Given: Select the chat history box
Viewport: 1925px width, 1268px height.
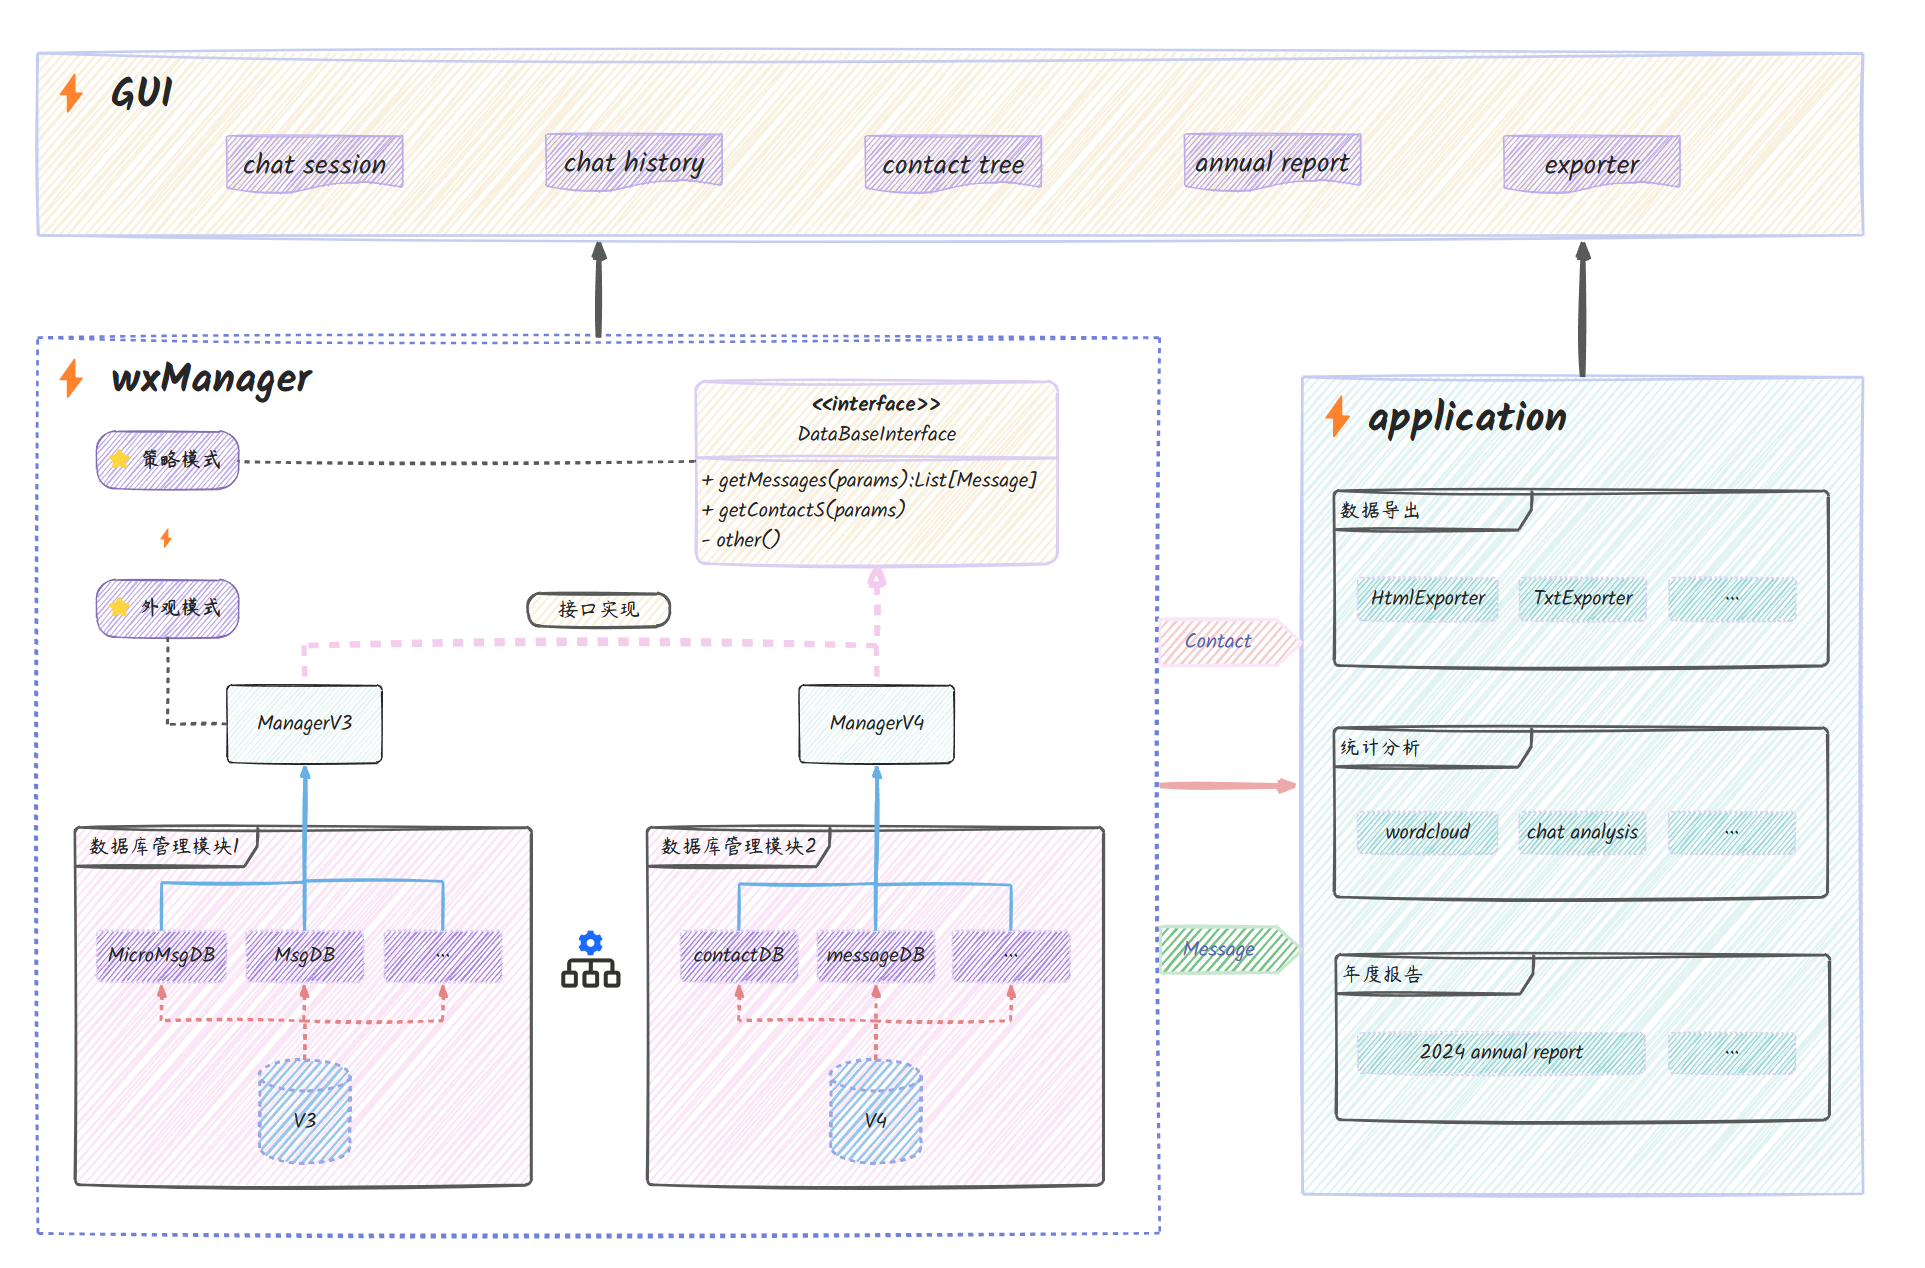Looking at the screenshot, I should [634, 161].
